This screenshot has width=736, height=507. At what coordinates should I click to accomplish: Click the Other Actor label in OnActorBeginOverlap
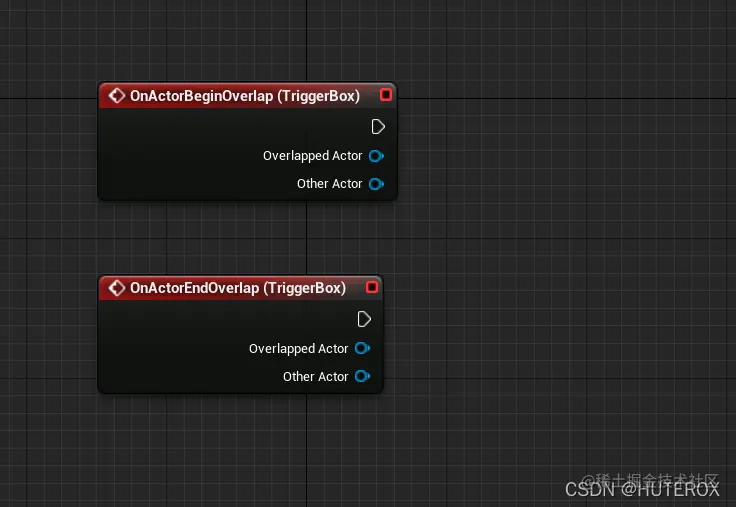(x=330, y=184)
